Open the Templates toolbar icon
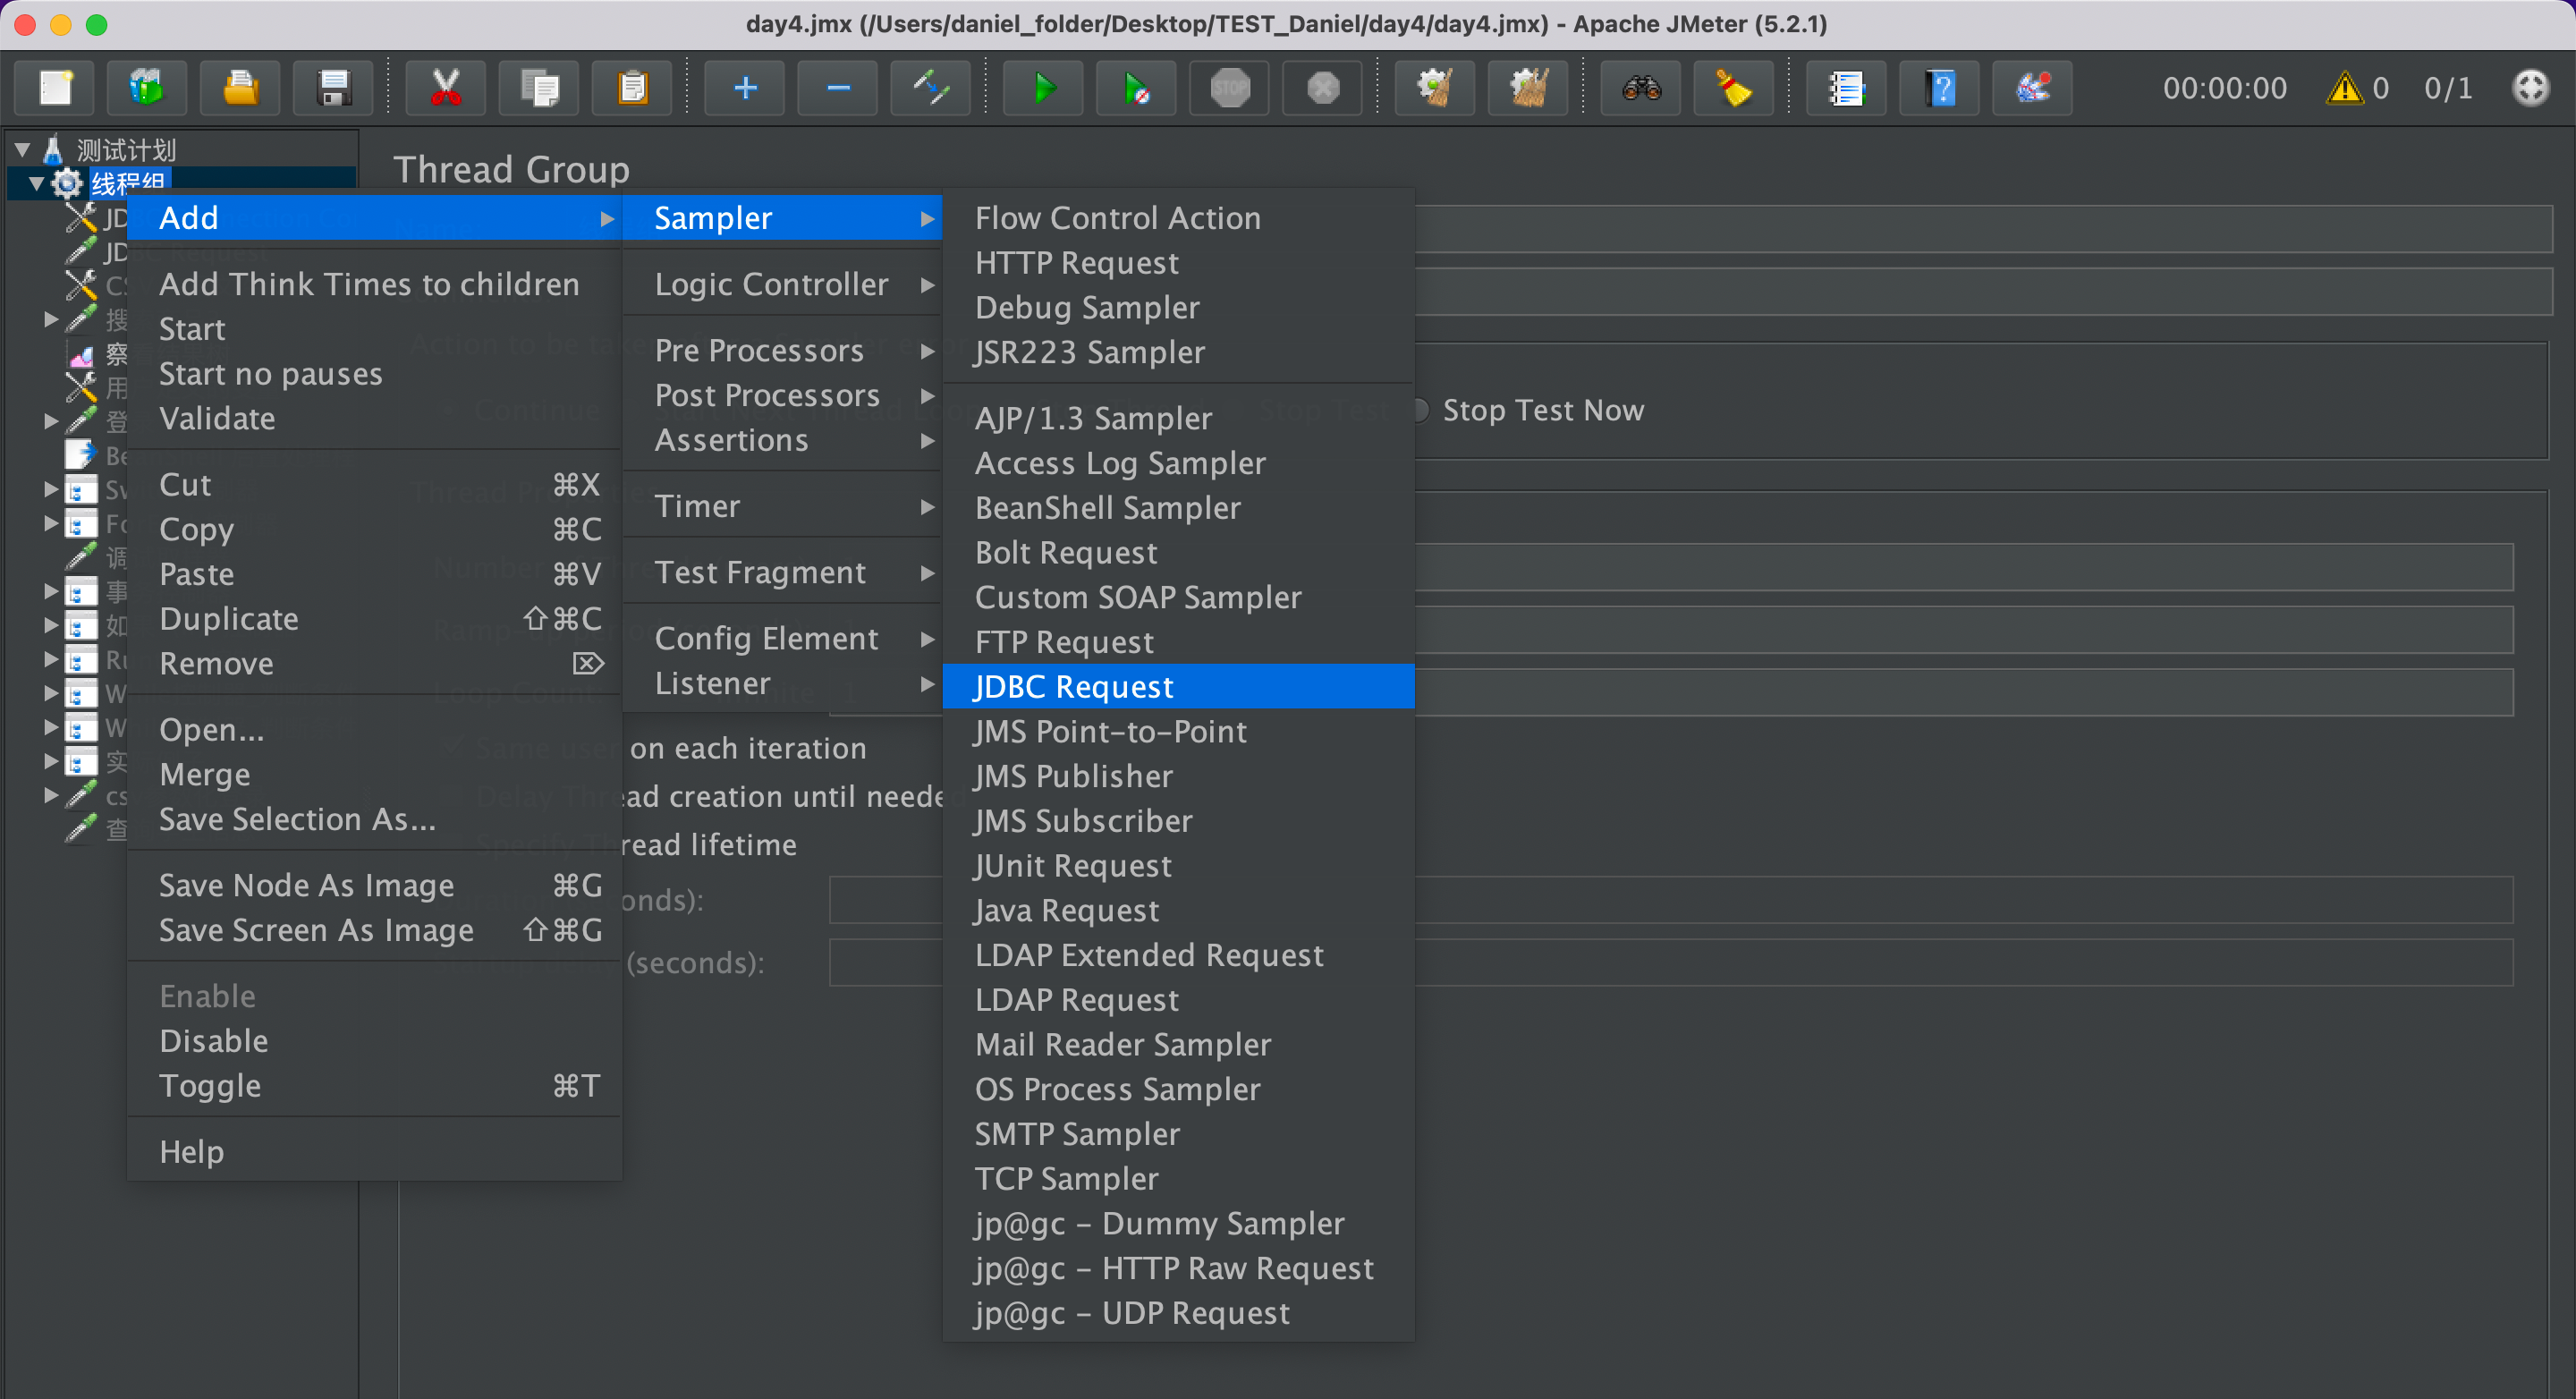 [x=147, y=88]
